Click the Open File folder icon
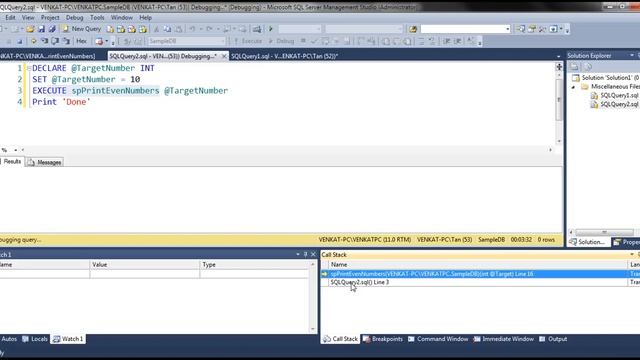Screen dimensions: 640x360 [30, 29]
